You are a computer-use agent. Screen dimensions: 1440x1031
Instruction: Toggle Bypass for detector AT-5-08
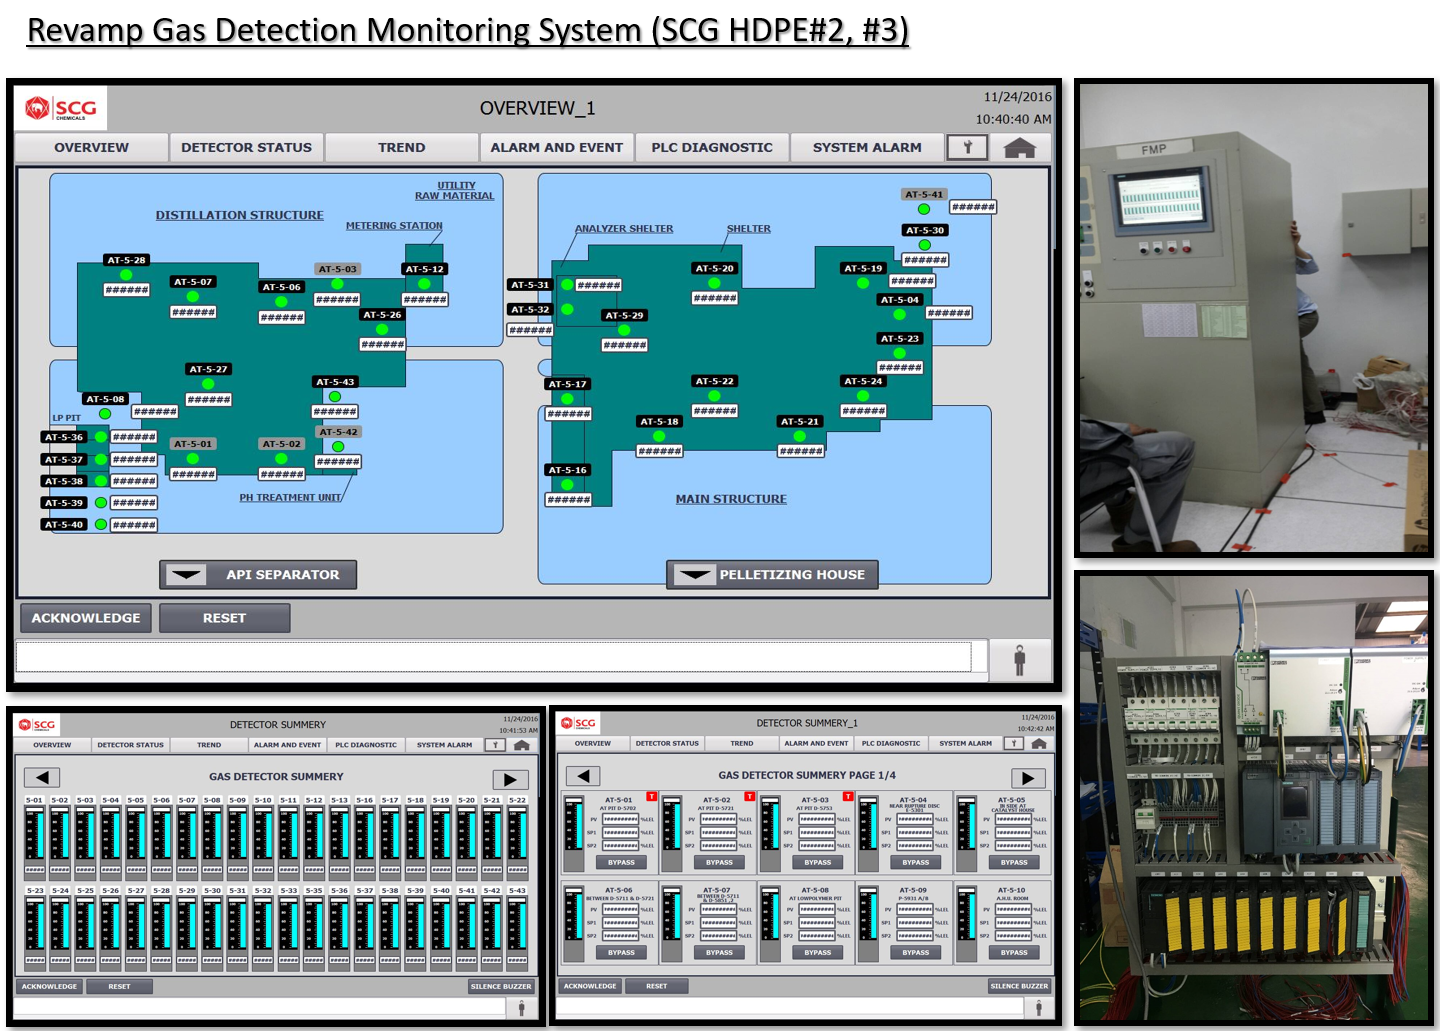pos(817,952)
